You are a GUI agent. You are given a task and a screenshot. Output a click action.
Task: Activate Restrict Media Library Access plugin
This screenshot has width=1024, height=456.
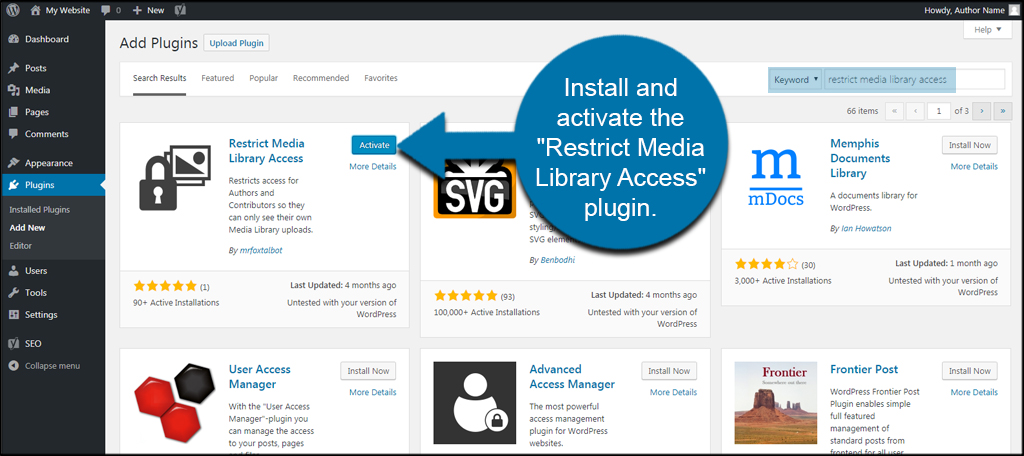point(374,145)
